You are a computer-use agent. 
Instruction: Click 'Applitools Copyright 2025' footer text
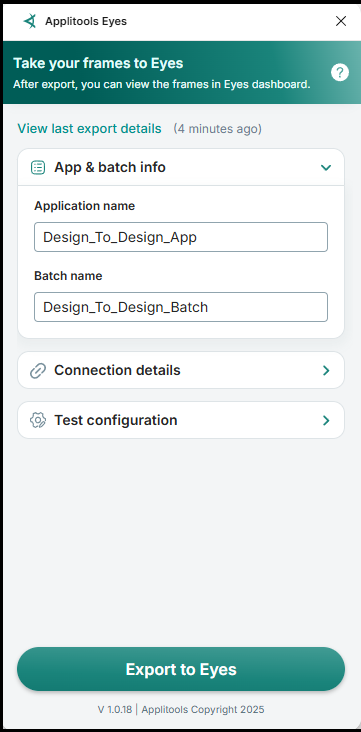203,710
